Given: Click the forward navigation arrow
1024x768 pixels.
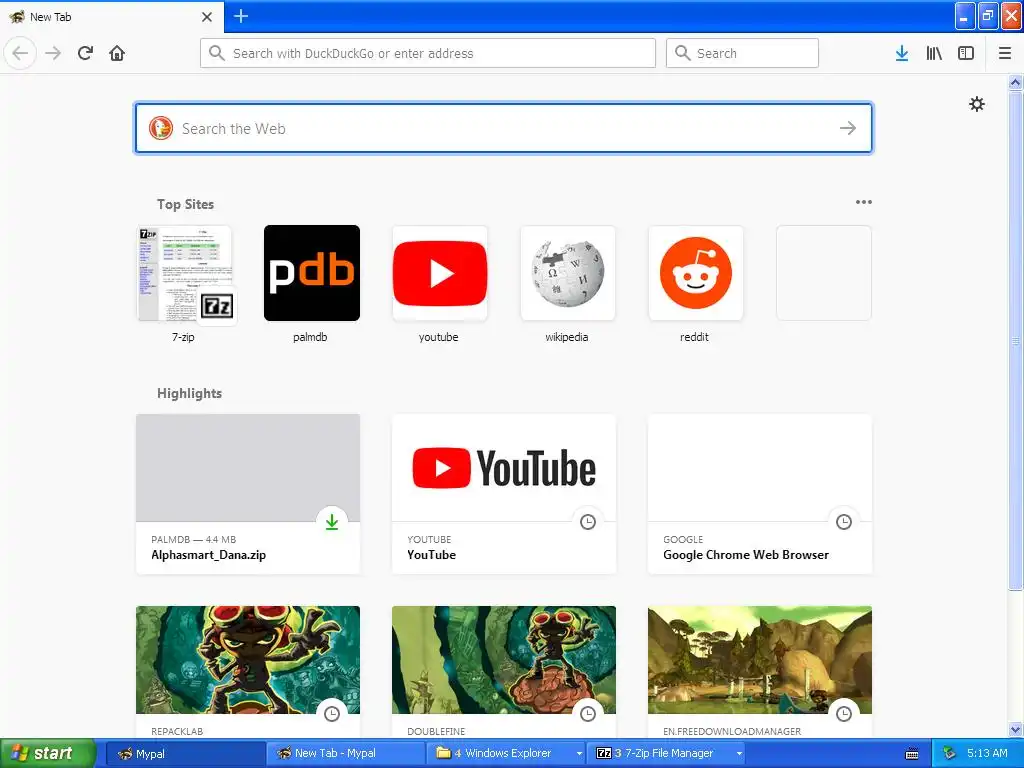Looking at the screenshot, I should point(53,53).
